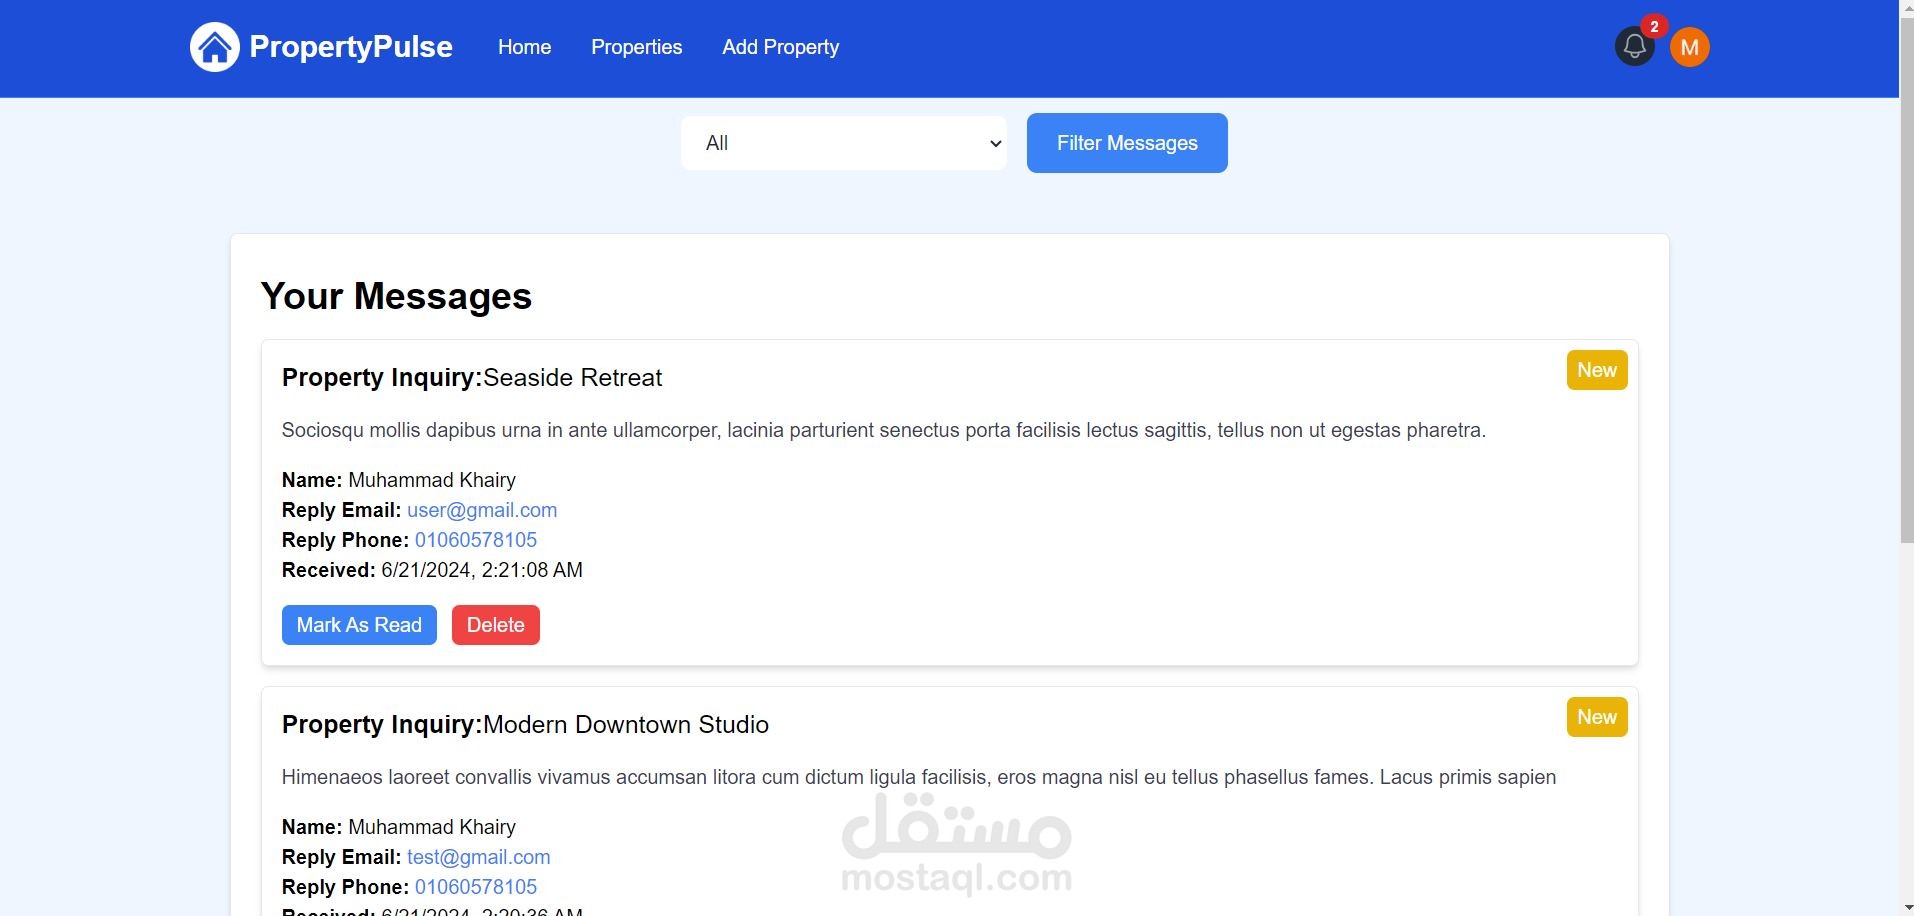
Task: Open the notifications bell icon
Action: [1635, 47]
